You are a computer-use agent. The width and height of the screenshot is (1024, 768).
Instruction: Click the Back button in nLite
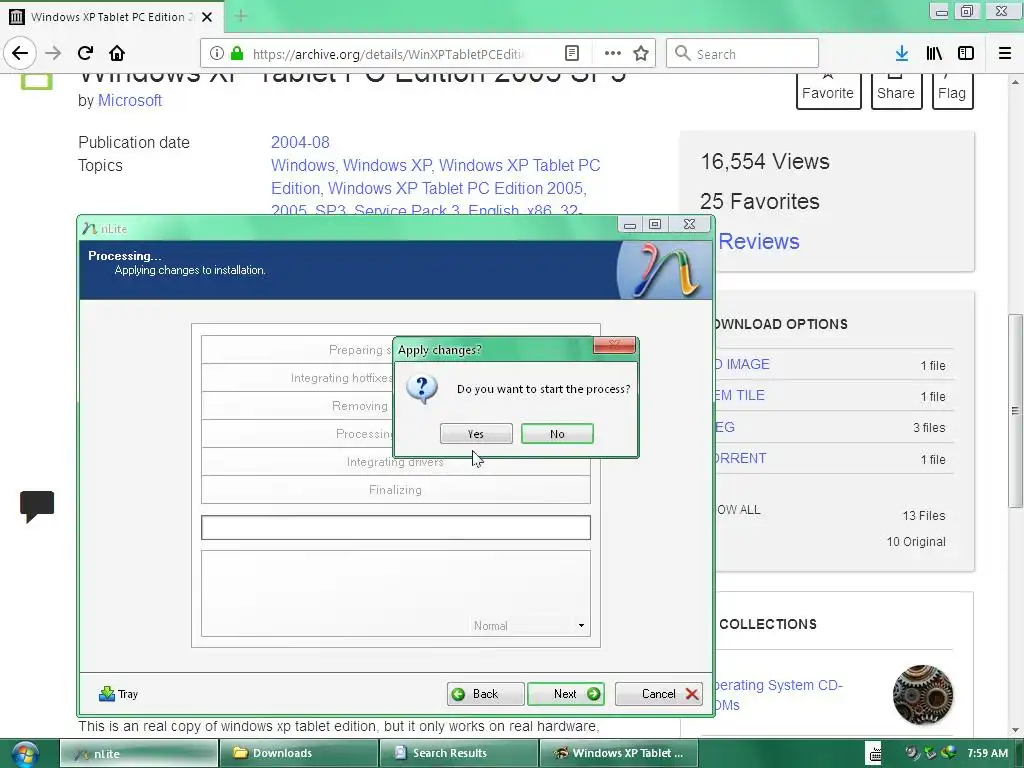coord(485,694)
